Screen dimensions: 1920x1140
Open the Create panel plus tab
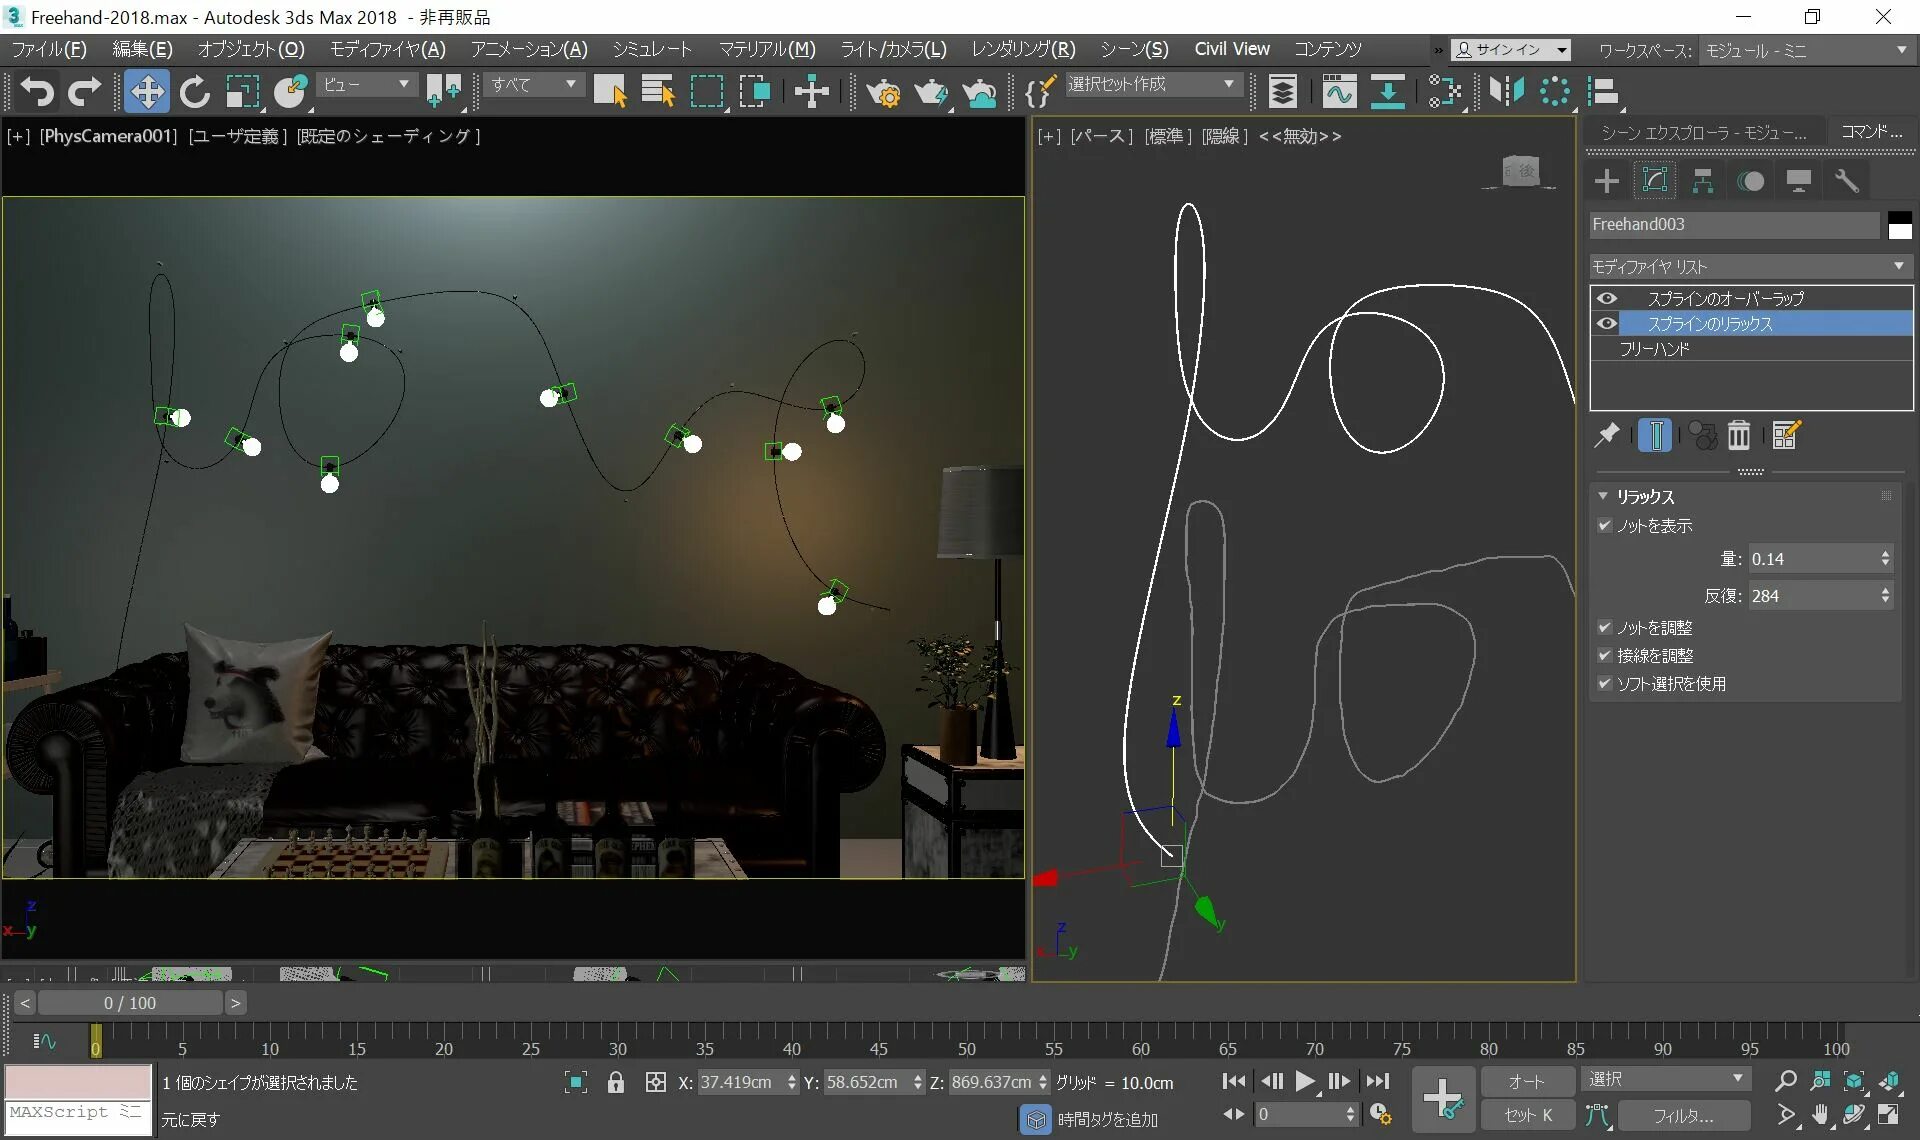[x=1607, y=181]
